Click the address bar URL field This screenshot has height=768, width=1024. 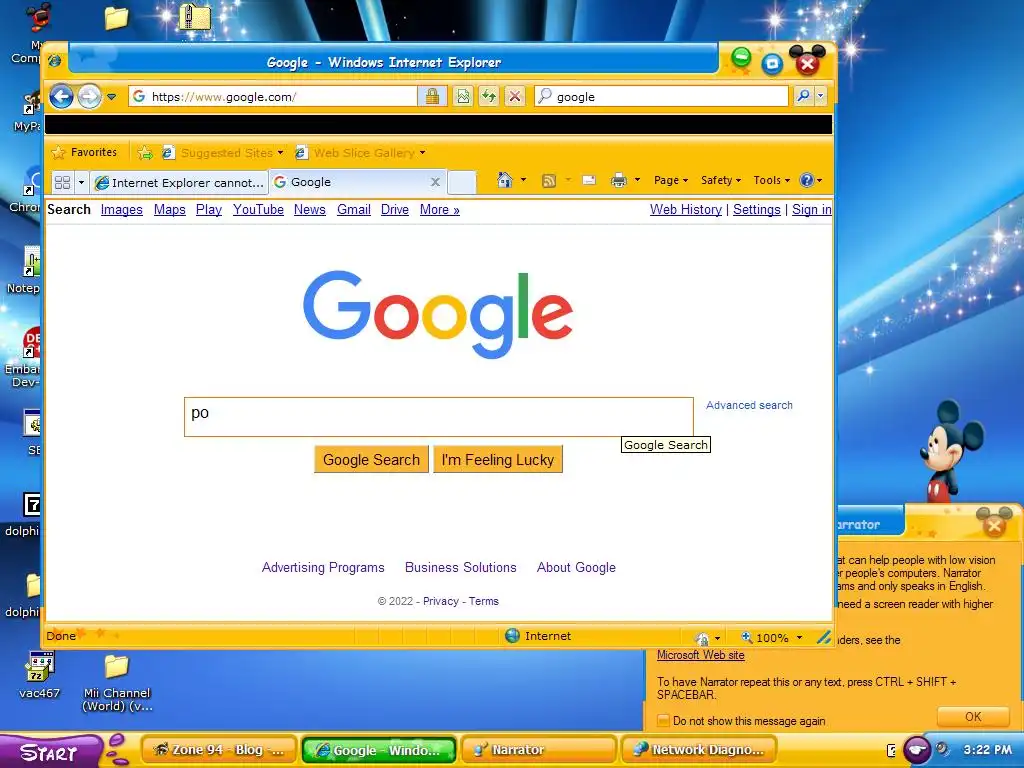coord(273,97)
